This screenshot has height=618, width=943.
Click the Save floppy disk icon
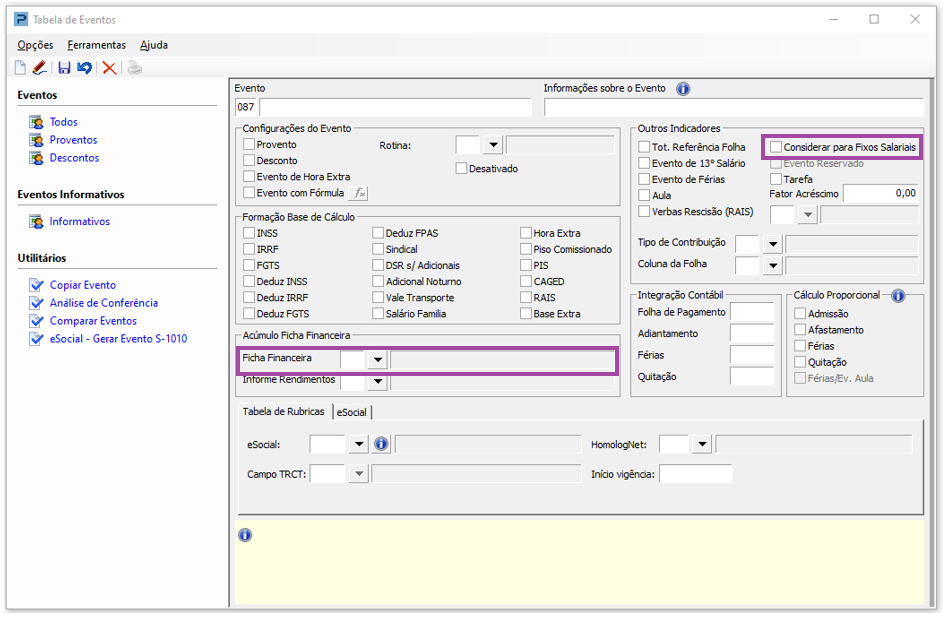[x=64, y=68]
